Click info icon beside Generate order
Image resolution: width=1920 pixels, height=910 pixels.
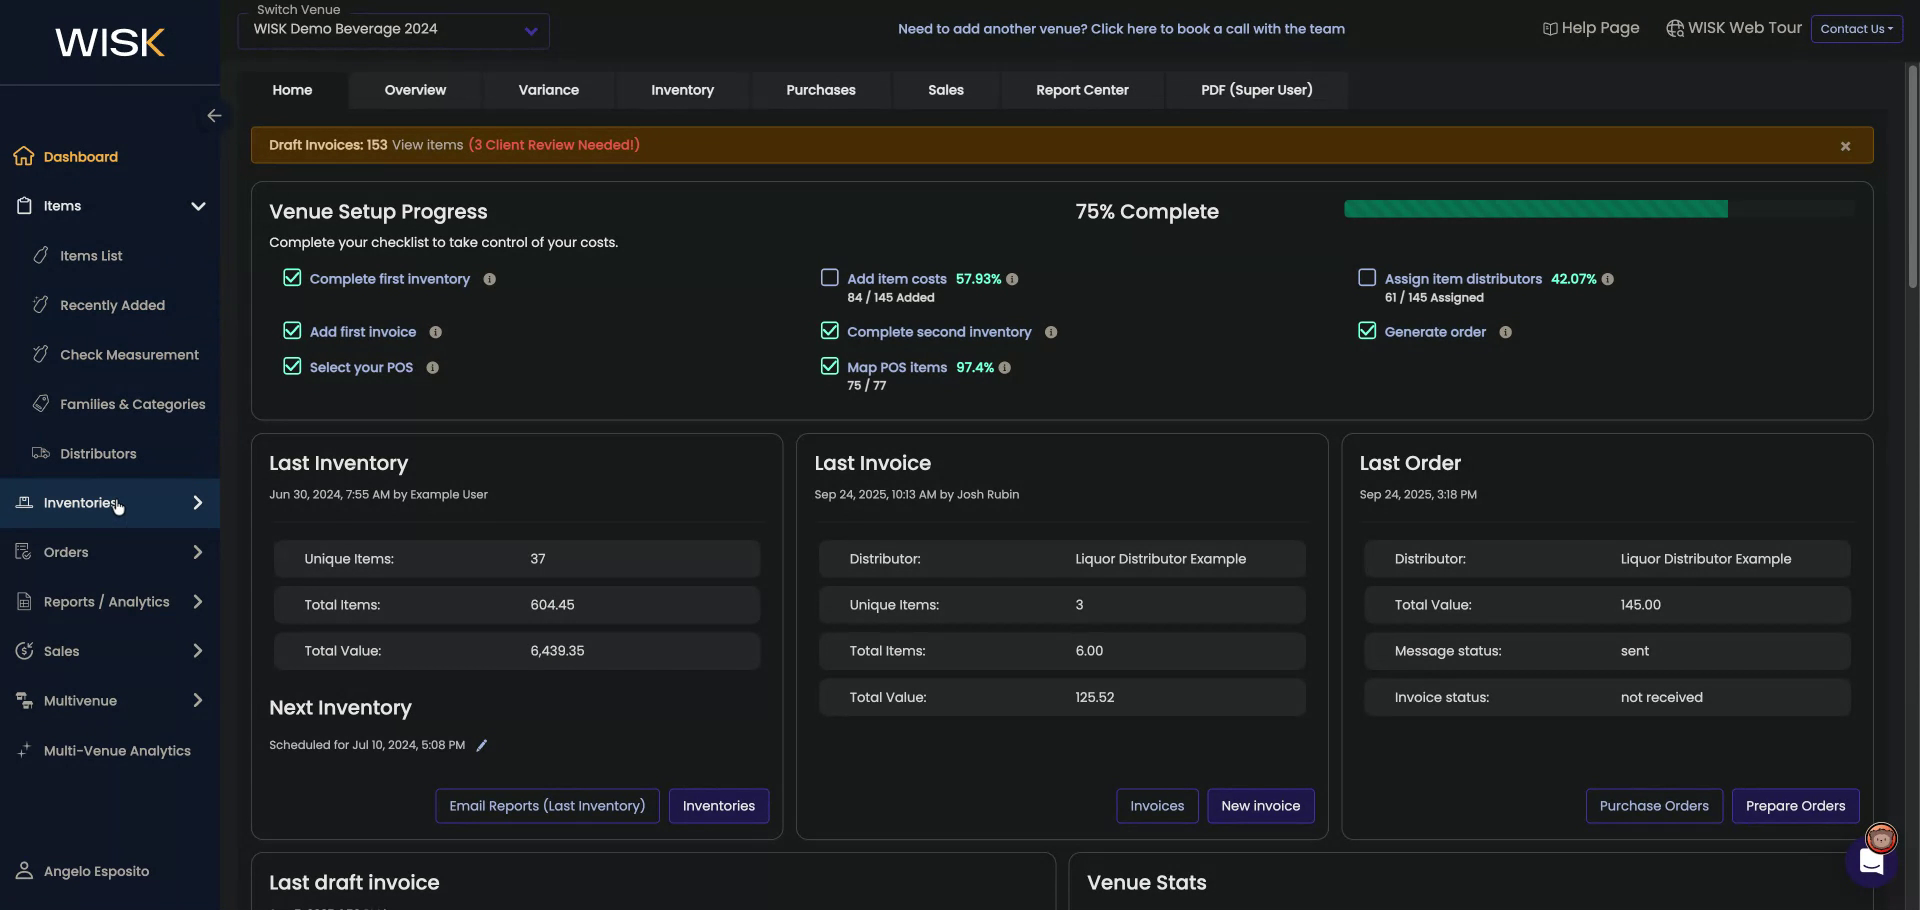[1505, 333]
